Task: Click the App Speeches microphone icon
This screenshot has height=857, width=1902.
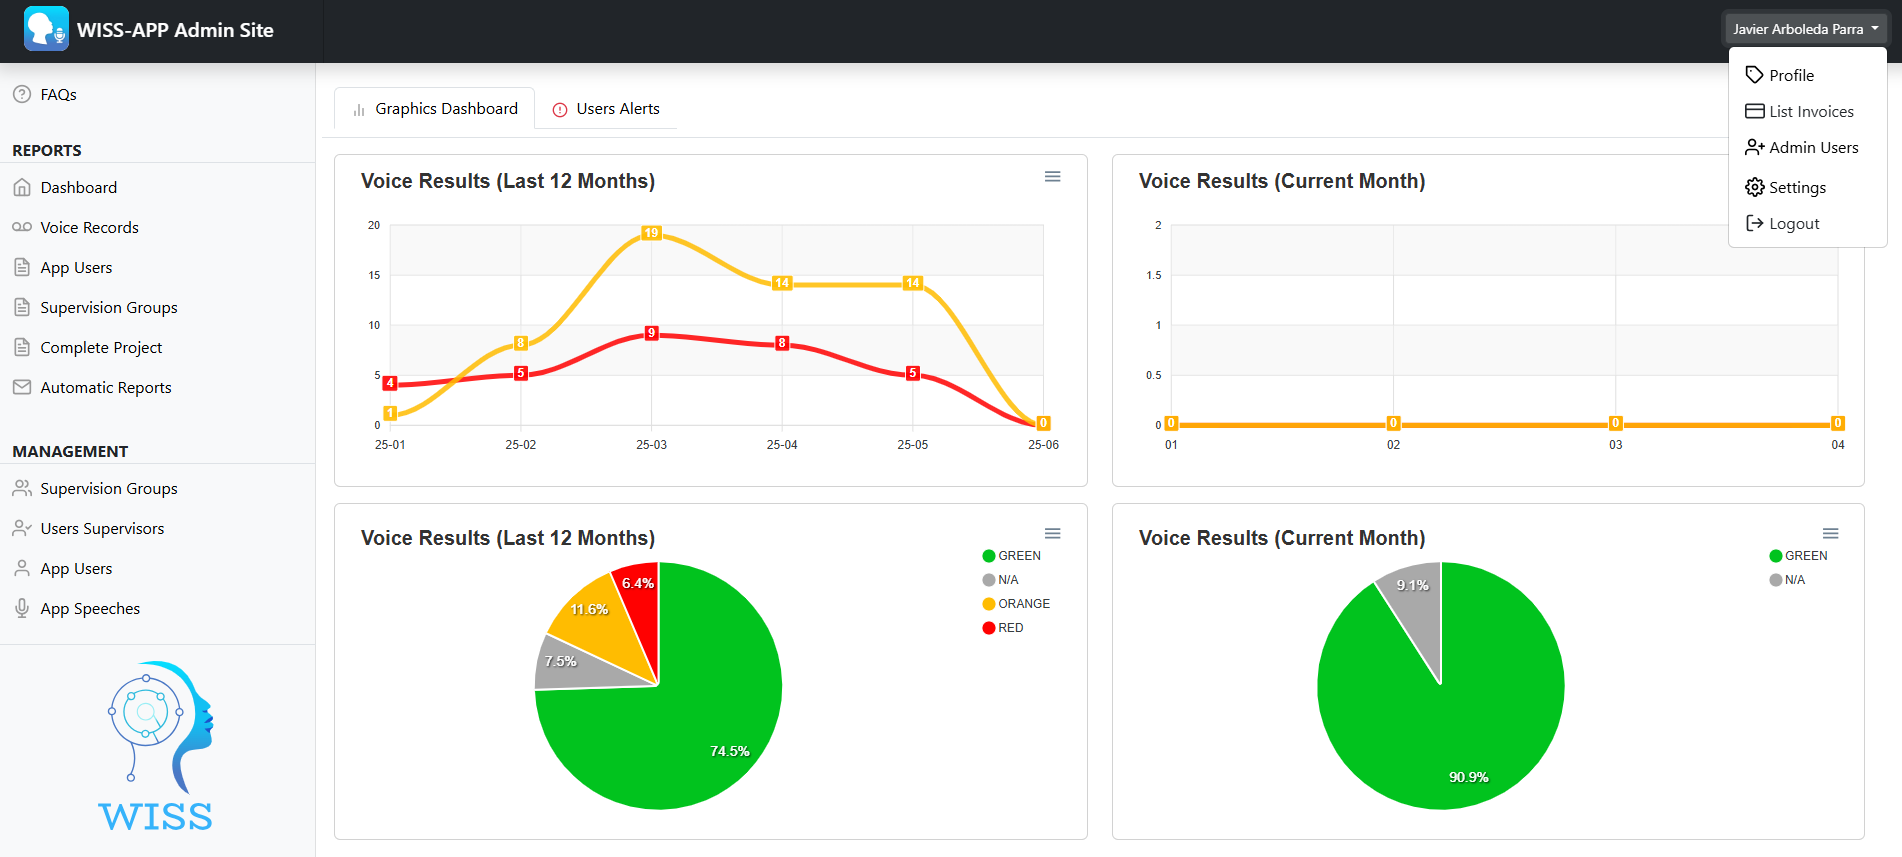Action: (x=22, y=608)
